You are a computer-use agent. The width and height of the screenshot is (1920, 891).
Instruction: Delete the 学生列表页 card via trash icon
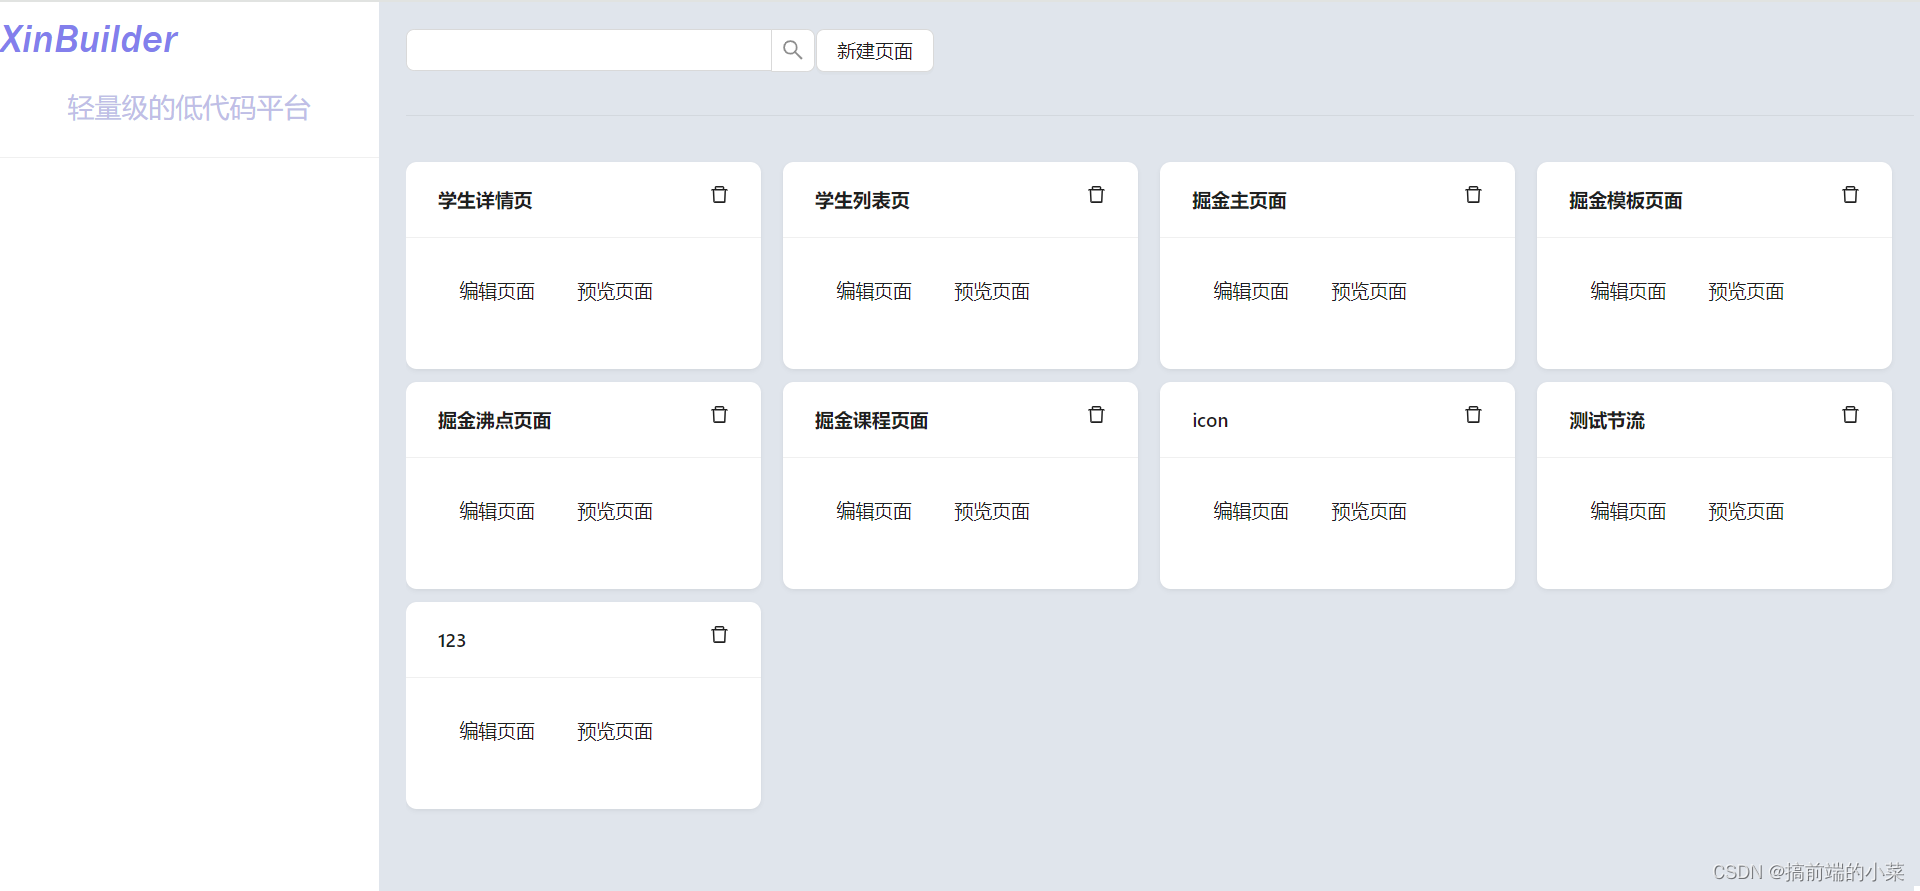[x=1096, y=195]
